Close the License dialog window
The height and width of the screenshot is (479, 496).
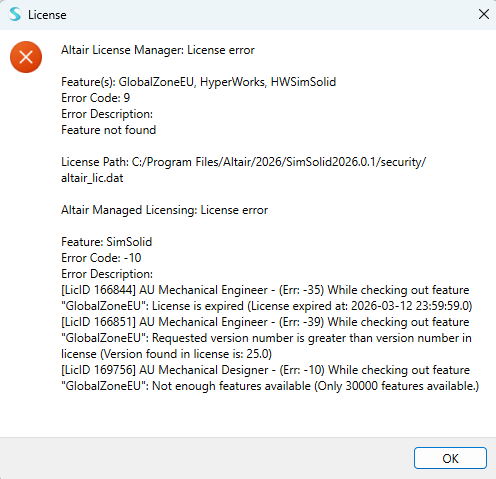[x=484, y=14]
